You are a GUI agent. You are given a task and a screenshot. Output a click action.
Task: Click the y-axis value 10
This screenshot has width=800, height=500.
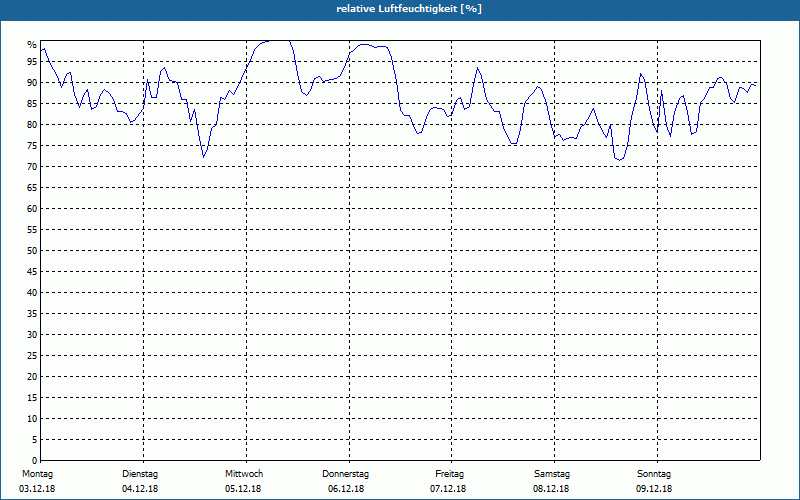[x=32, y=419]
